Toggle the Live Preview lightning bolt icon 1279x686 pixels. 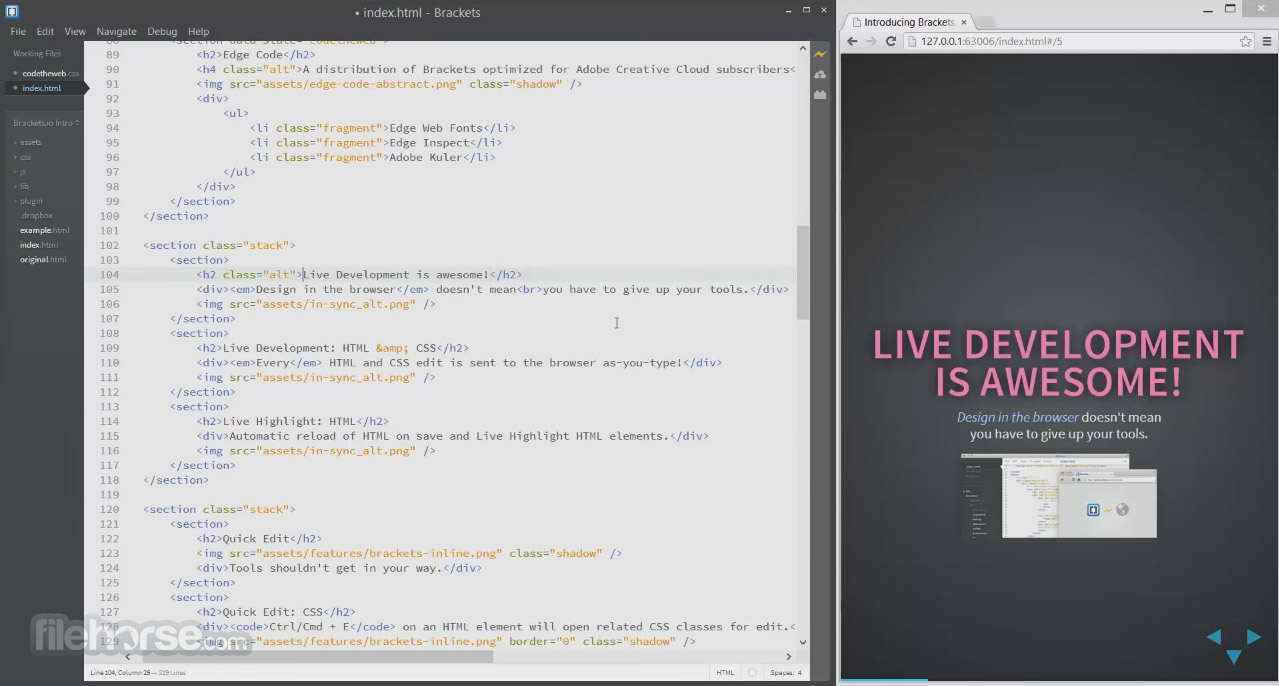pyautogui.click(x=820, y=54)
